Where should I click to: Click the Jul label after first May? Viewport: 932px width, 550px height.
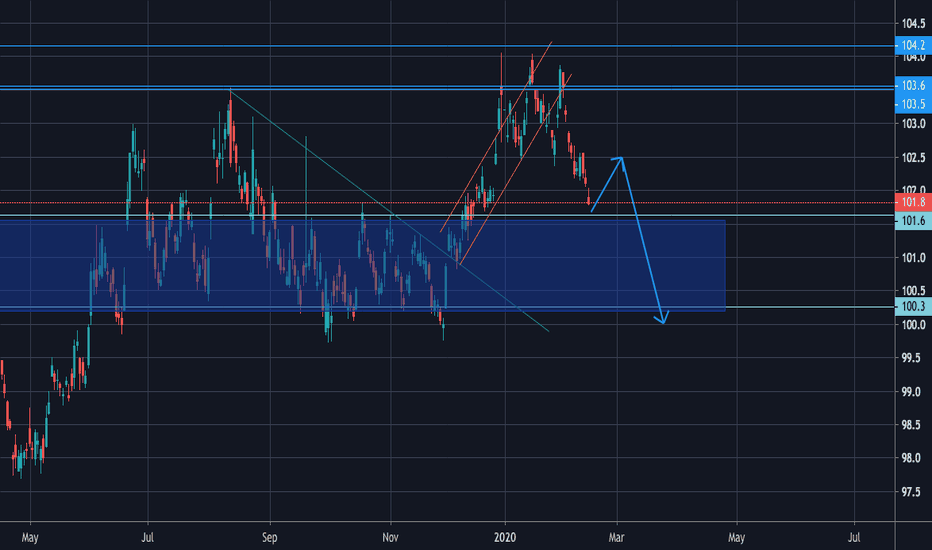147,538
